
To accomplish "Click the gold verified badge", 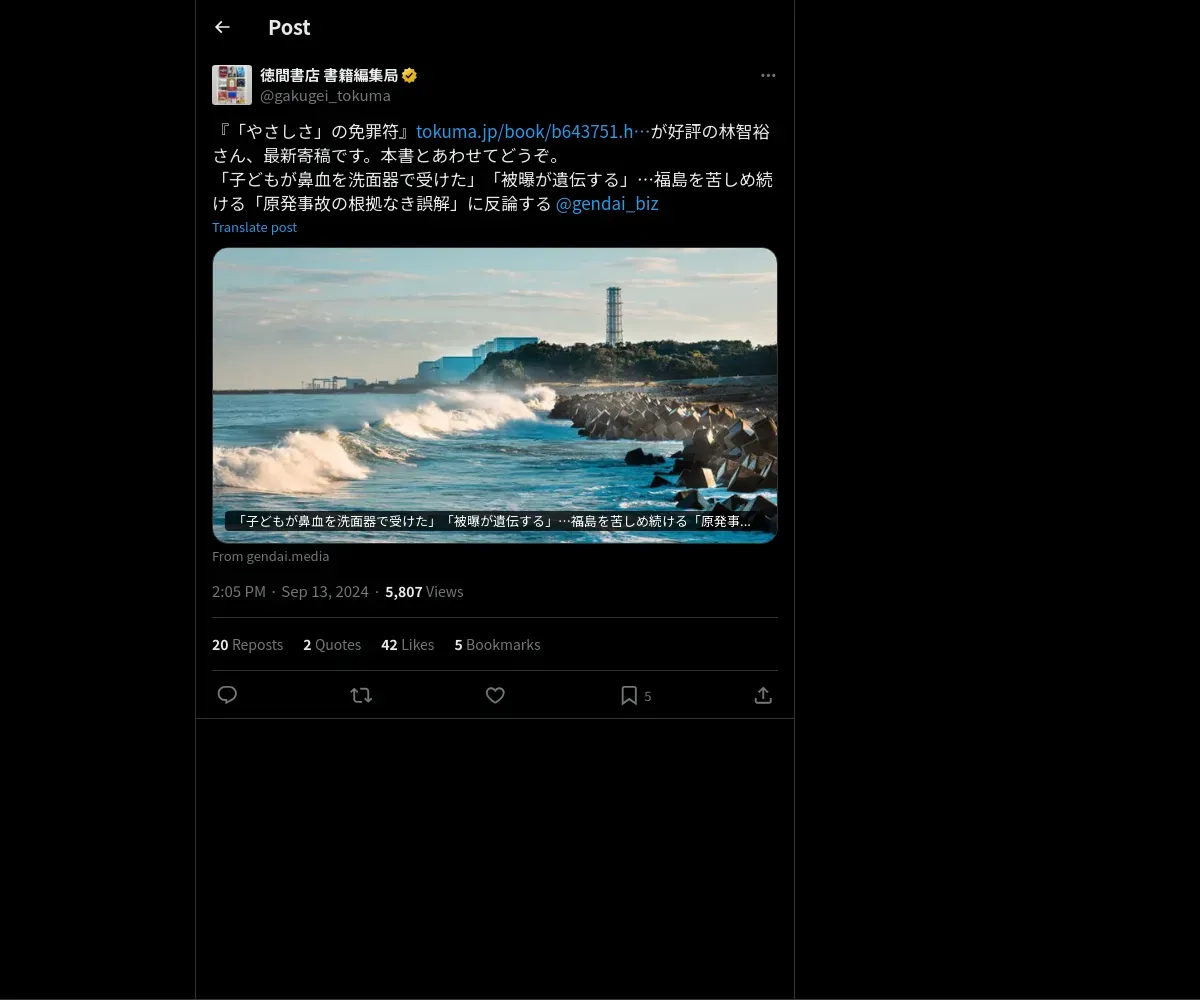I will point(410,75).
